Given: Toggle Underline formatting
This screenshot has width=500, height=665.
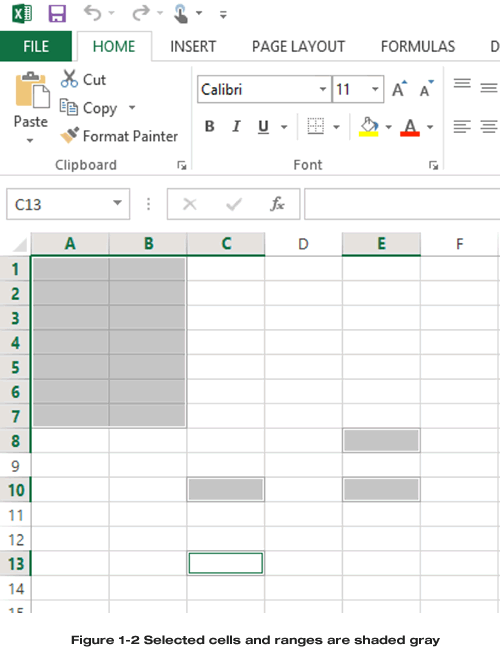Looking at the screenshot, I should coord(263,126).
